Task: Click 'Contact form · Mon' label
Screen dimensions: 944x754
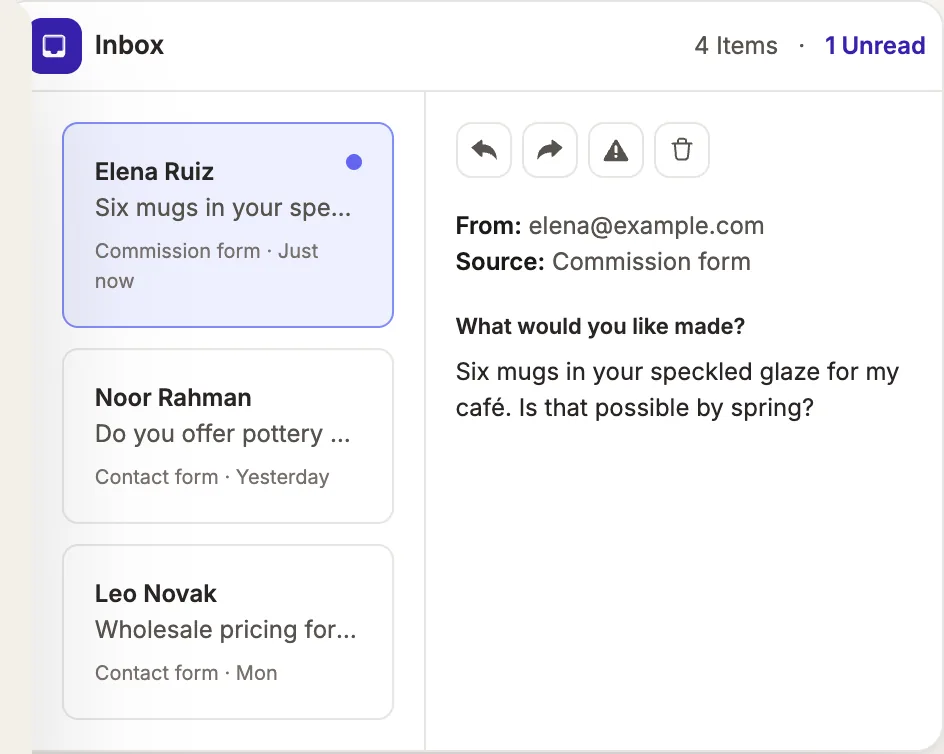Action: [x=186, y=673]
